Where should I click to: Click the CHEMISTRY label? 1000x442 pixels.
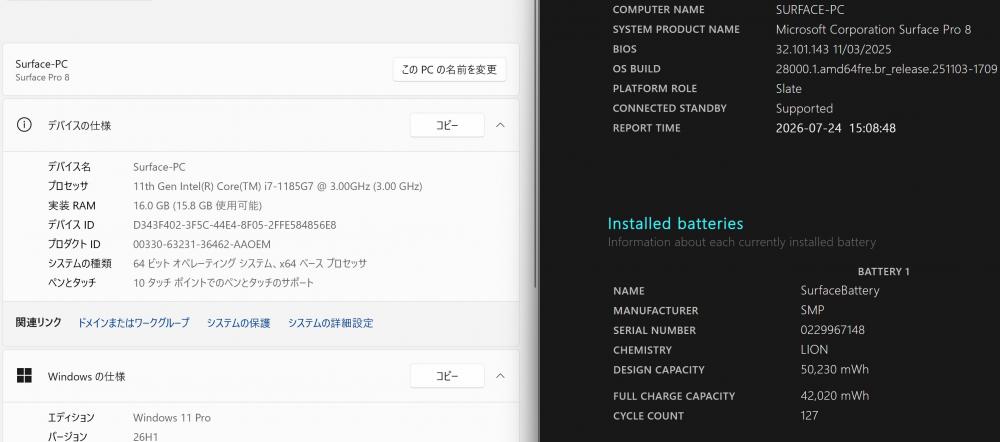(642, 350)
